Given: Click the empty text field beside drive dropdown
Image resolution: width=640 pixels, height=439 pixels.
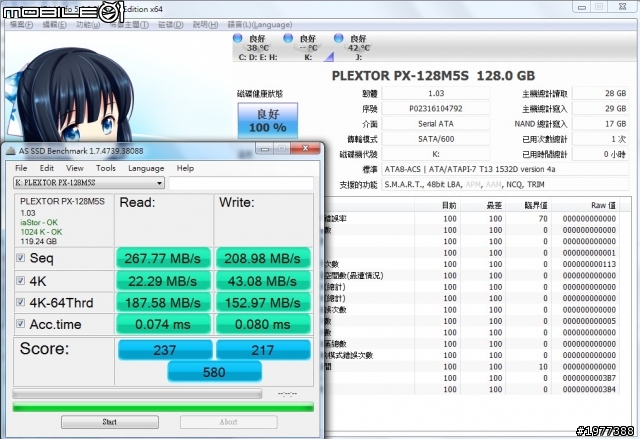Looking at the screenshot, I should (x=241, y=183).
